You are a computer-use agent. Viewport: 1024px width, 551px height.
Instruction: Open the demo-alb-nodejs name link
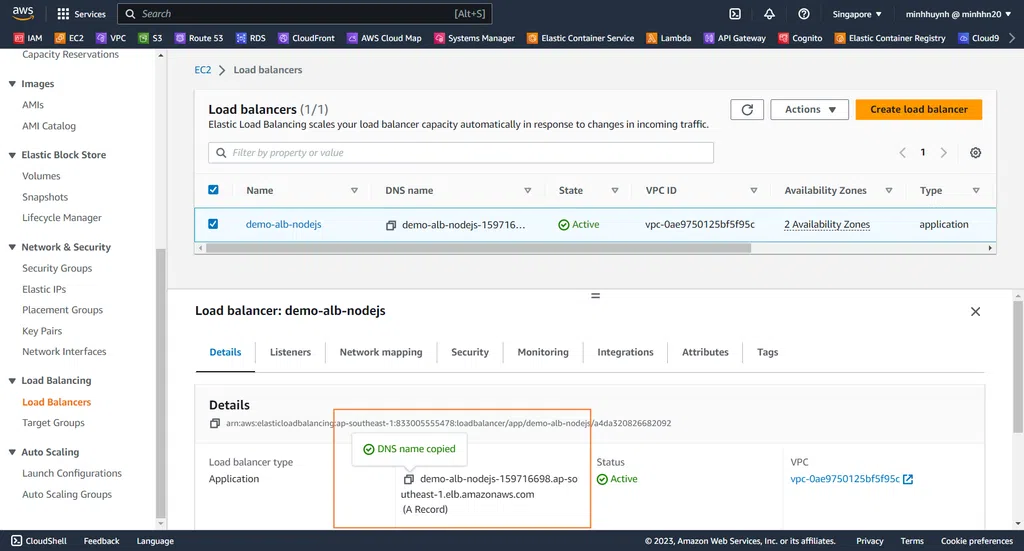point(283,224)
